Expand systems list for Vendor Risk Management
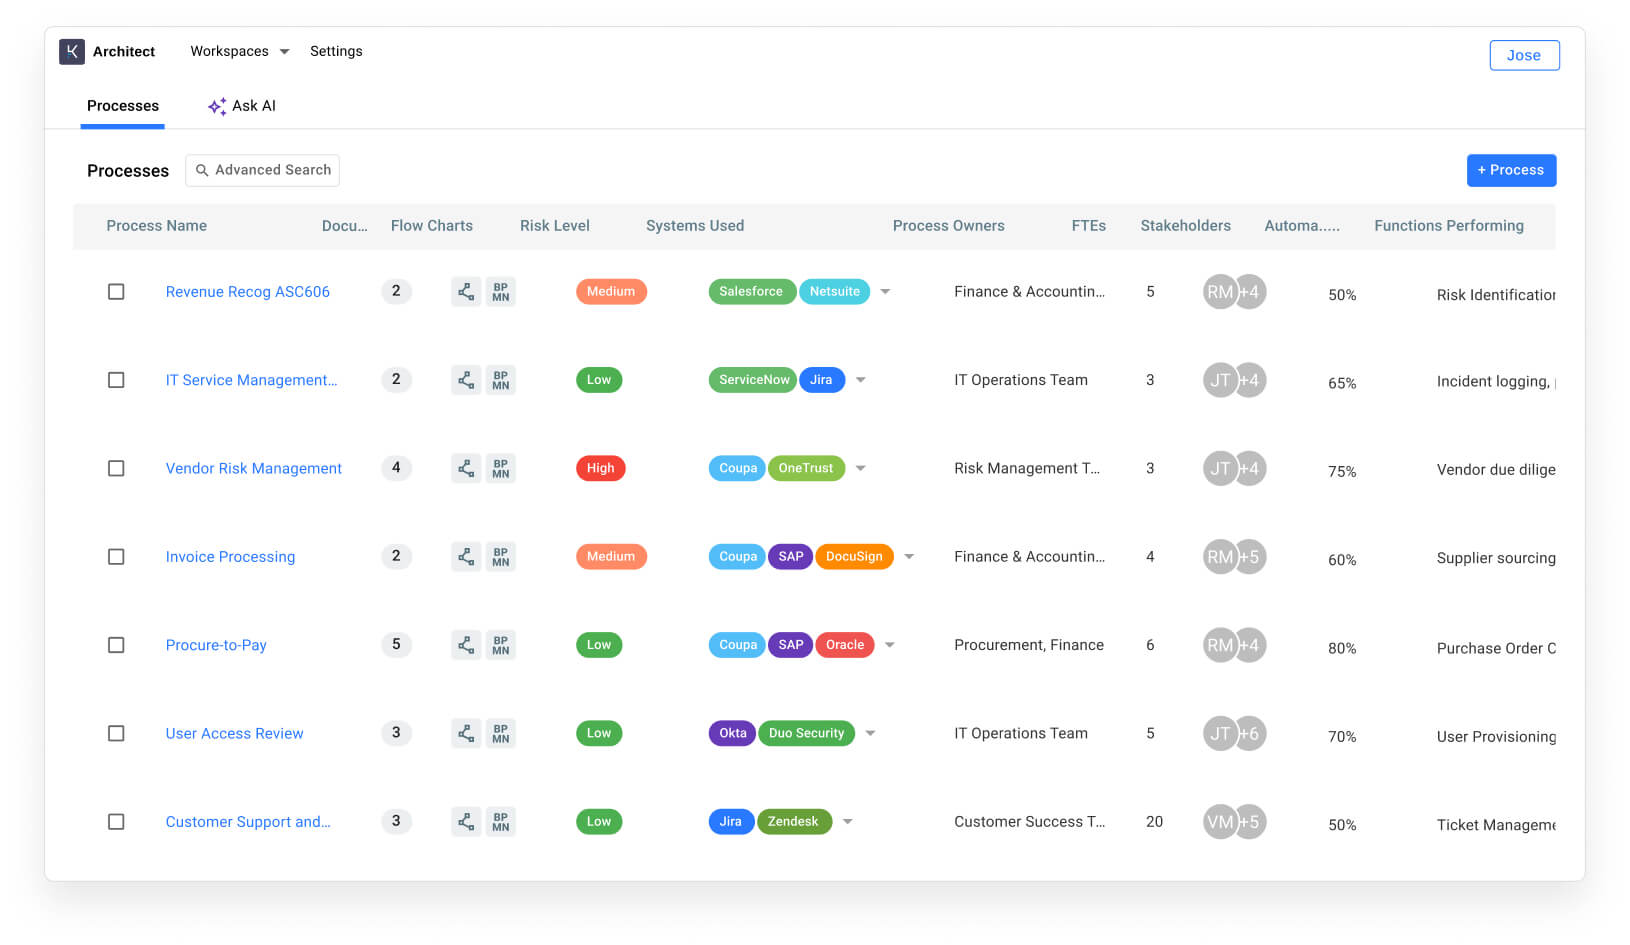Image resolution: width=1630 pixels, height=945 pixels. pos(861,468)
